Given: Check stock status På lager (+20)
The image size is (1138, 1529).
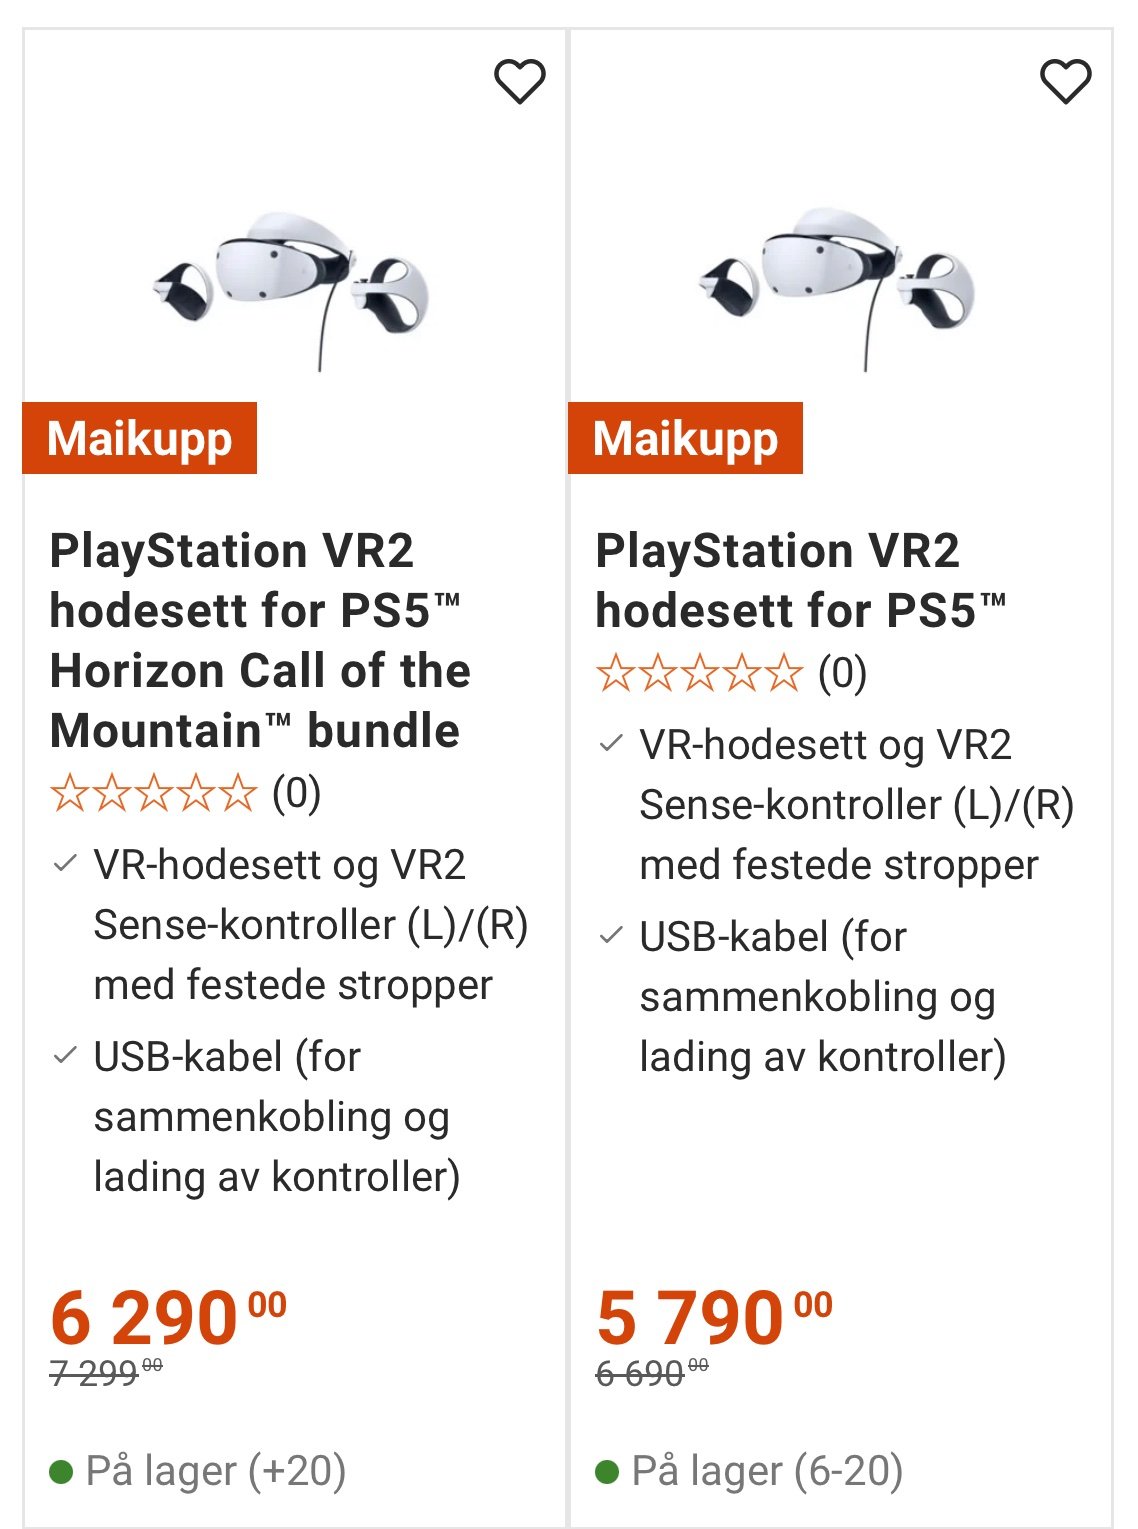Looking at the screenshot, I should pos(198,1471).
